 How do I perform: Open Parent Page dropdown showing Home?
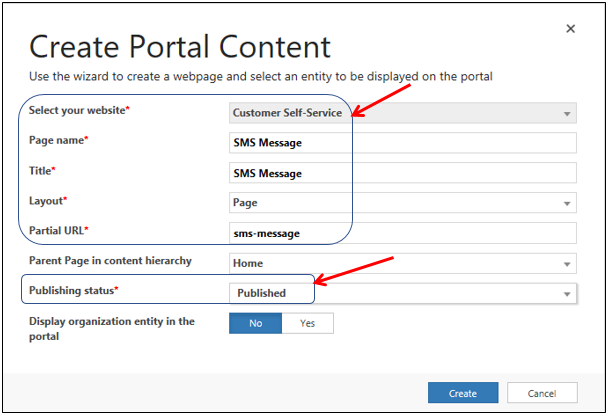[400, 264]
